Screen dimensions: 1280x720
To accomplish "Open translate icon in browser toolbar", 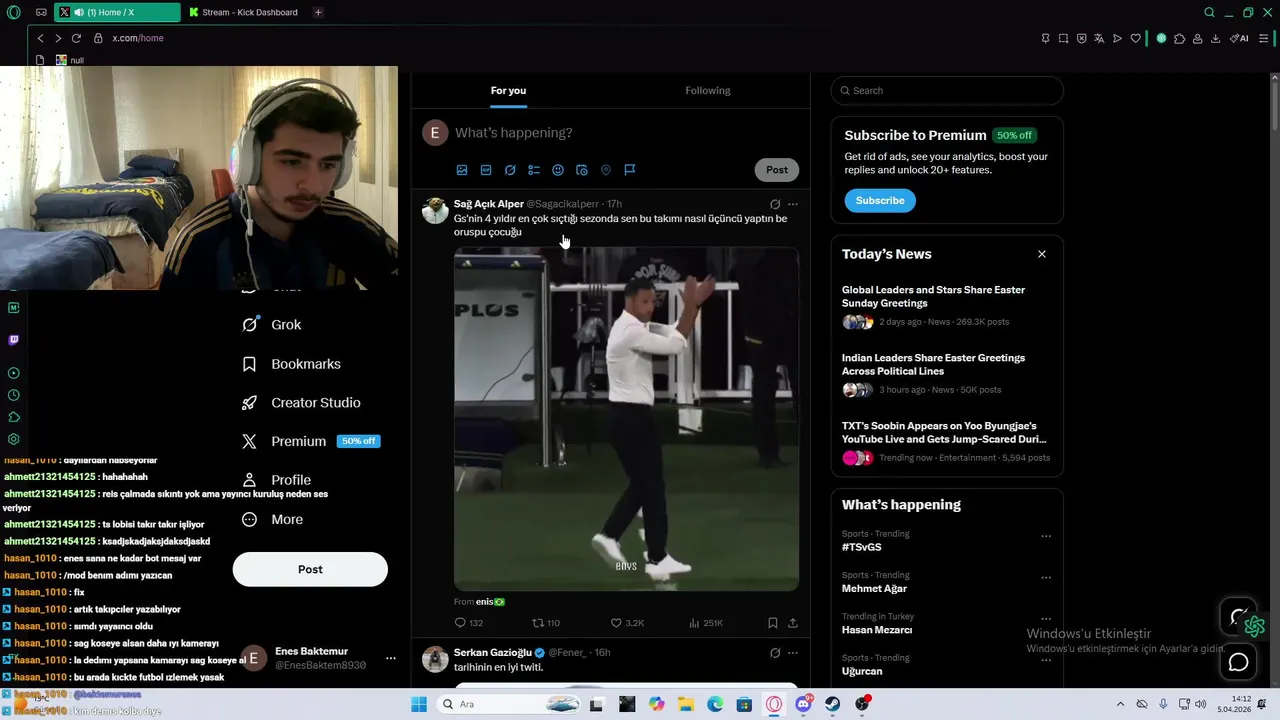I will [x=1099, y=38].
